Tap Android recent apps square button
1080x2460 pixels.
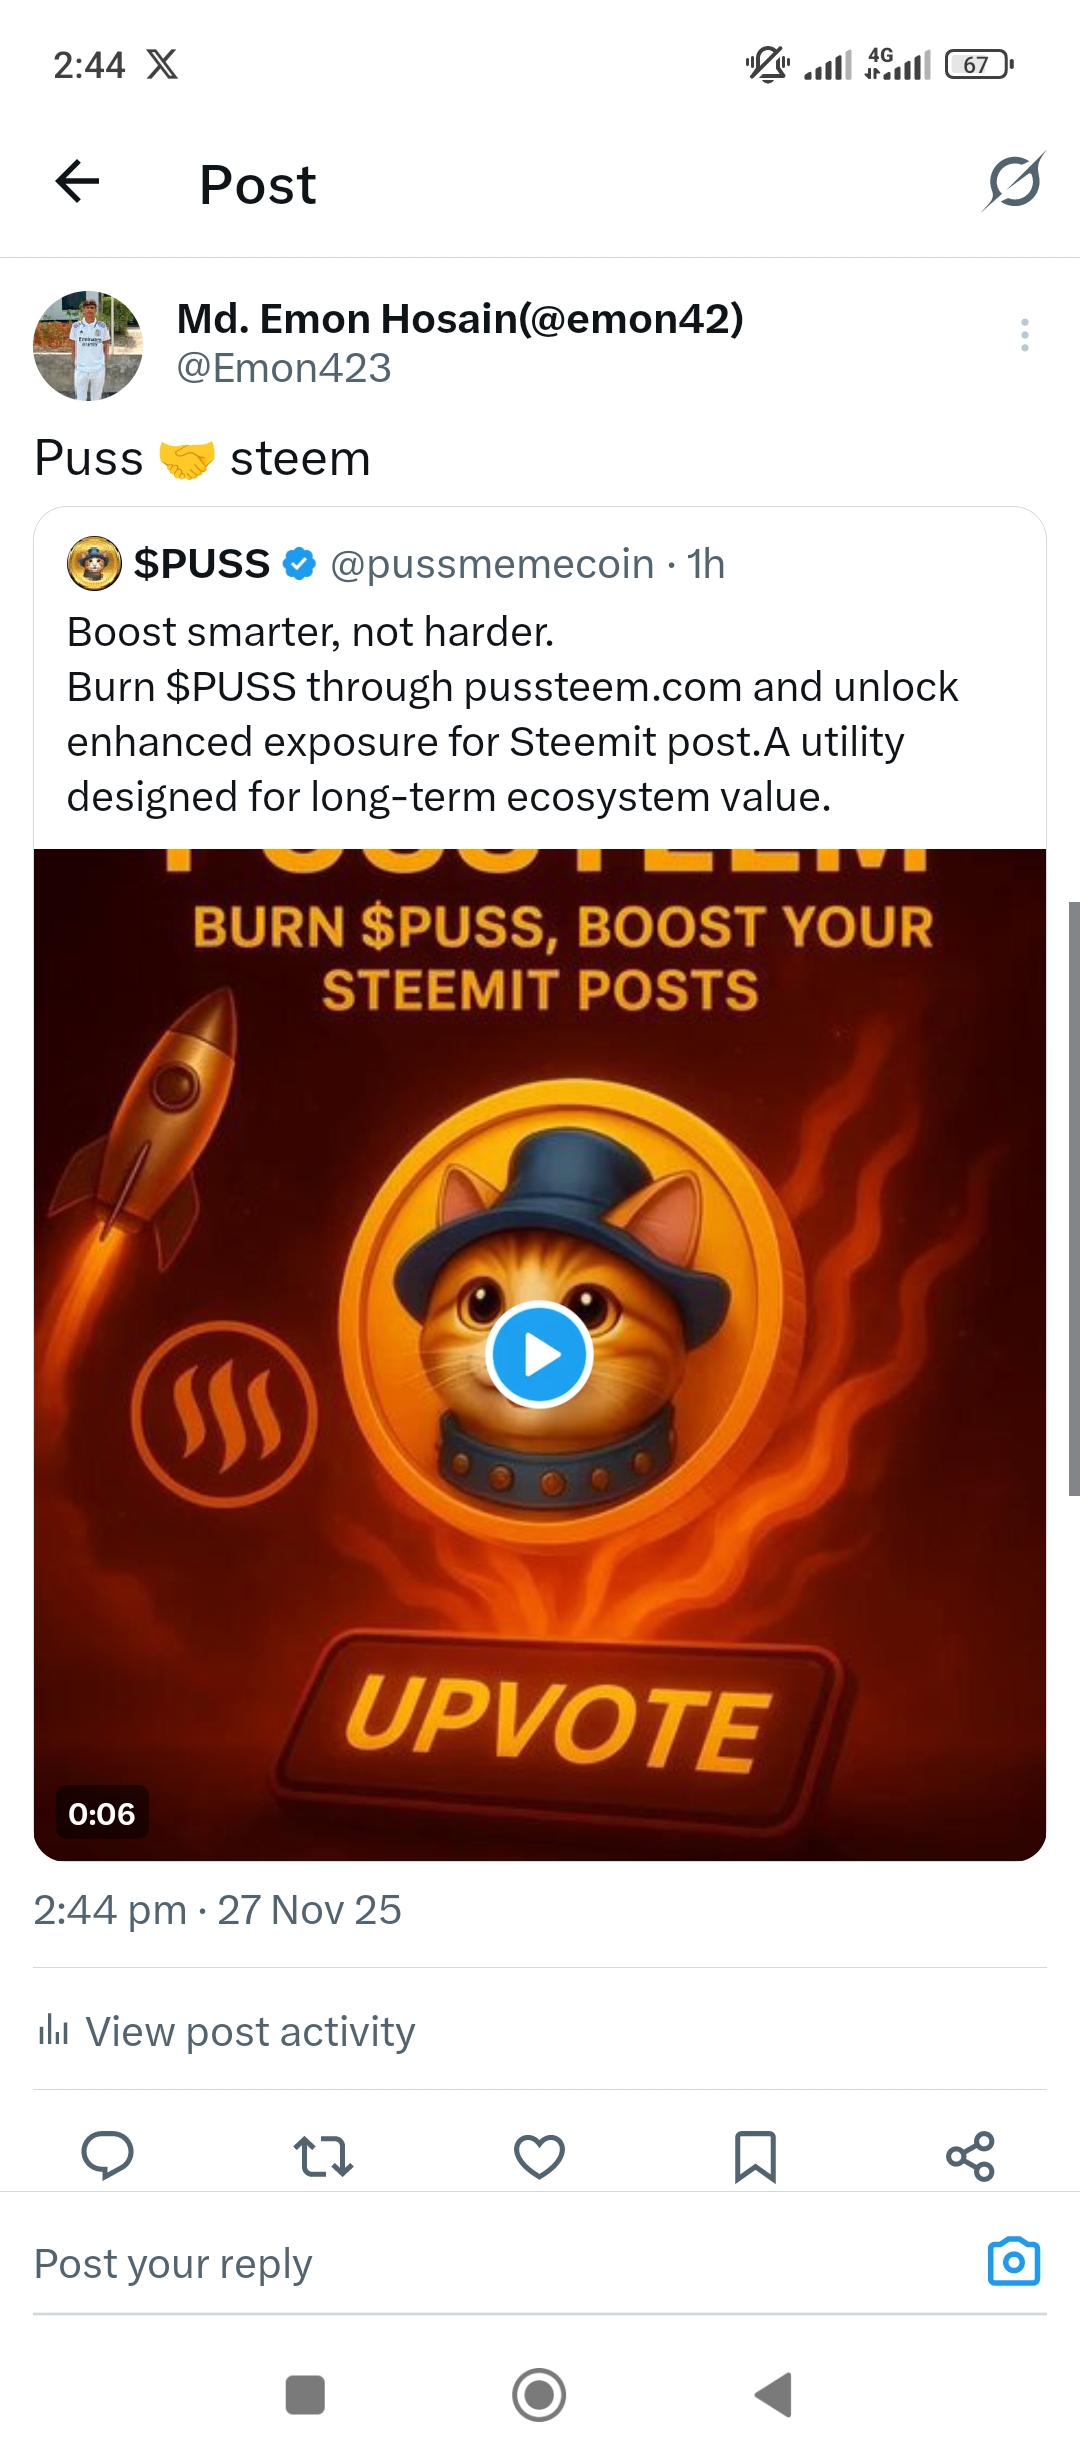[305, 2395]
